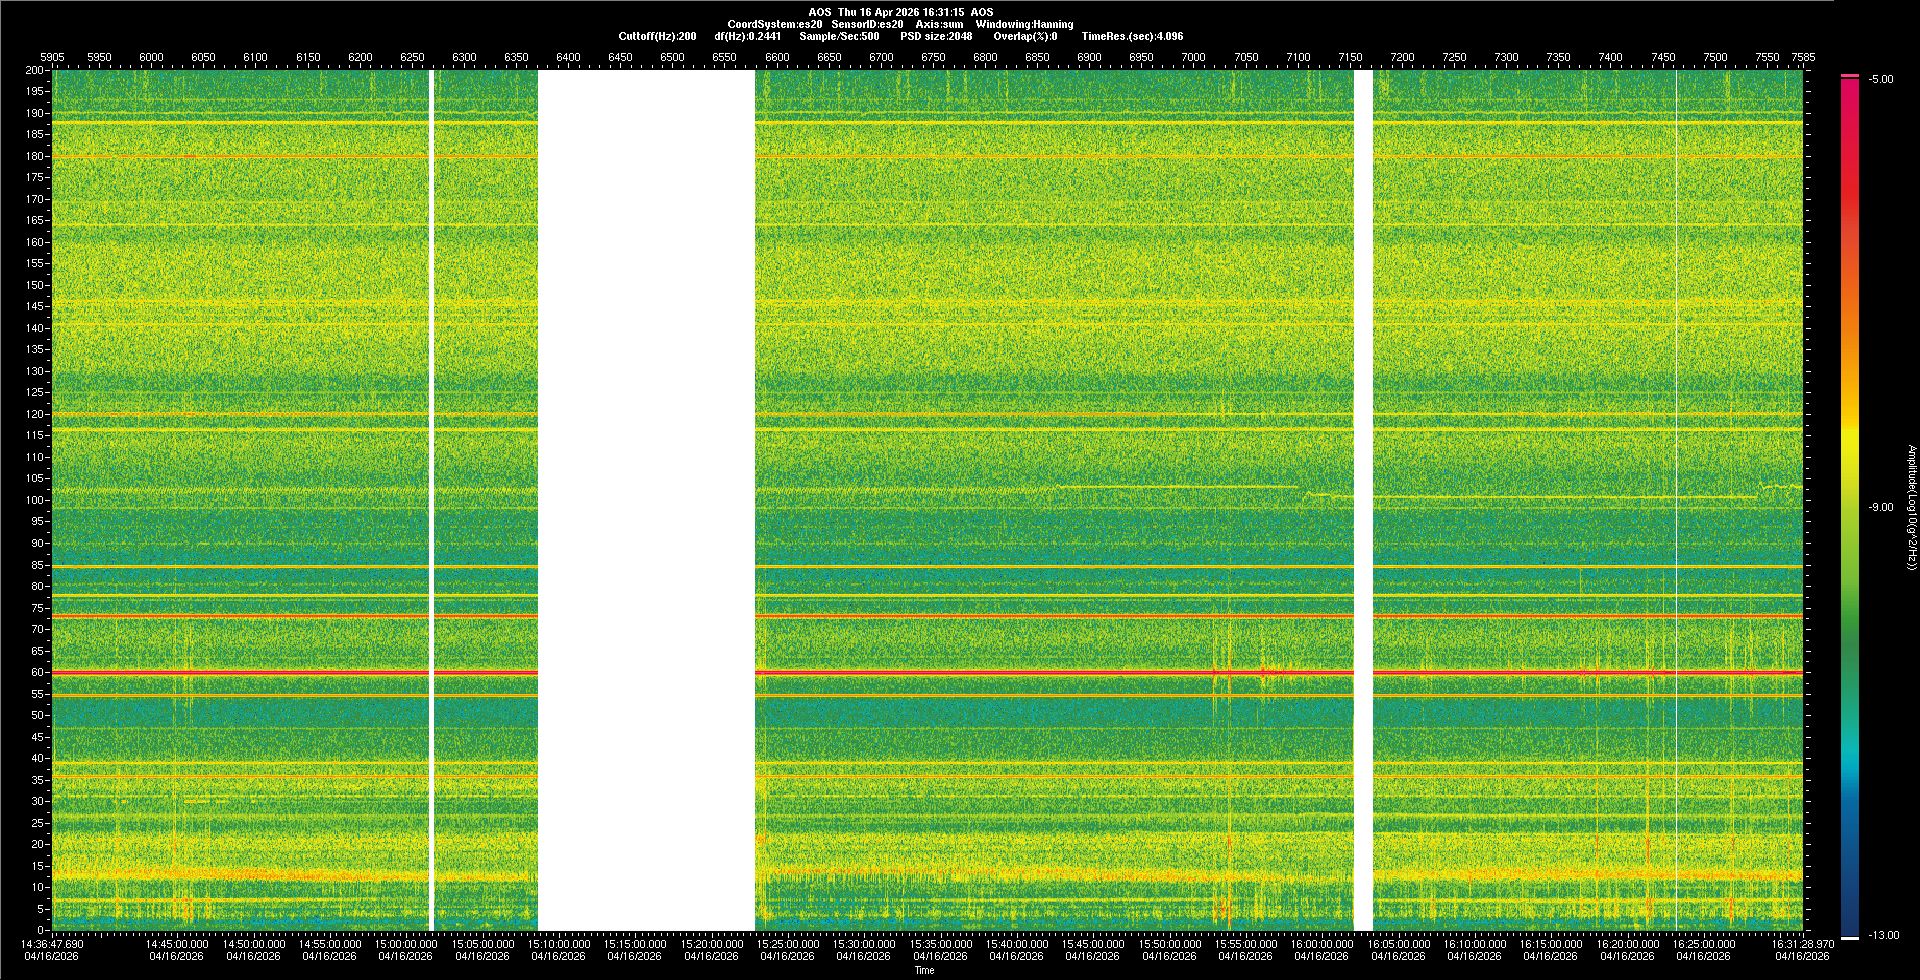Click the red -5.00 marker atop the color bar
The height and width of the screenshot is (980, 1920).
[x=1850, y=76]
